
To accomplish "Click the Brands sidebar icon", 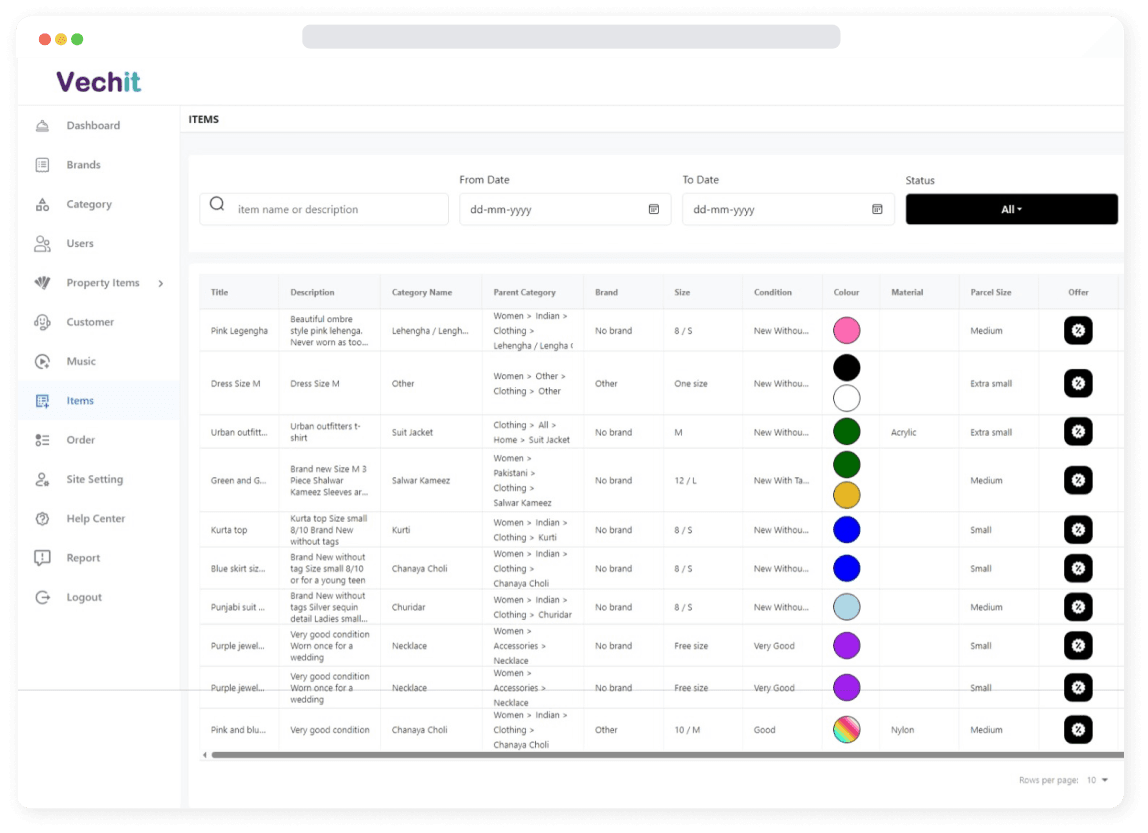I will coord(42,164).
